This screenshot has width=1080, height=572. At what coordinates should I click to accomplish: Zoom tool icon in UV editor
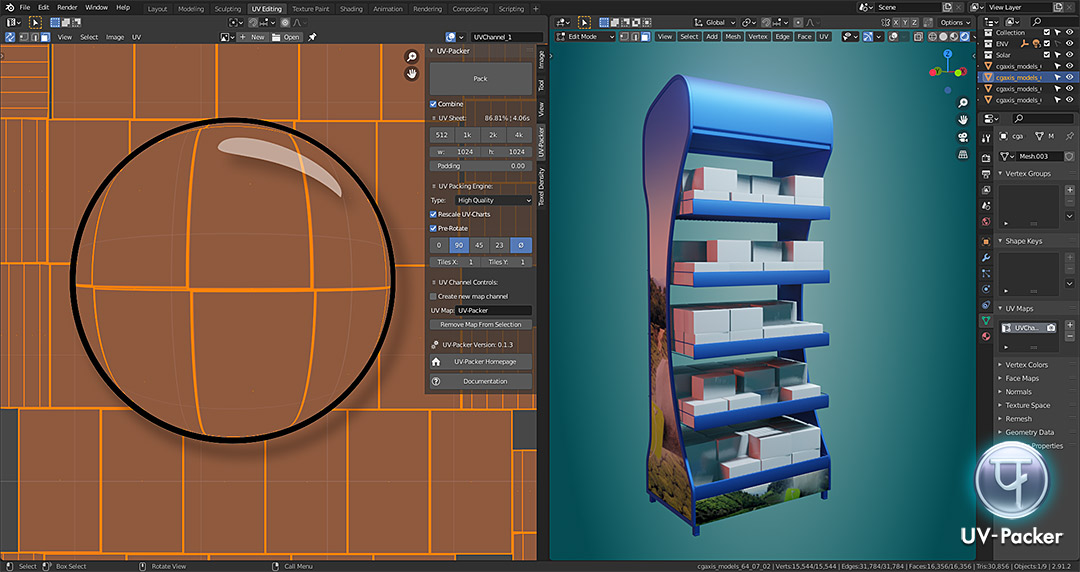coord(412,57)
